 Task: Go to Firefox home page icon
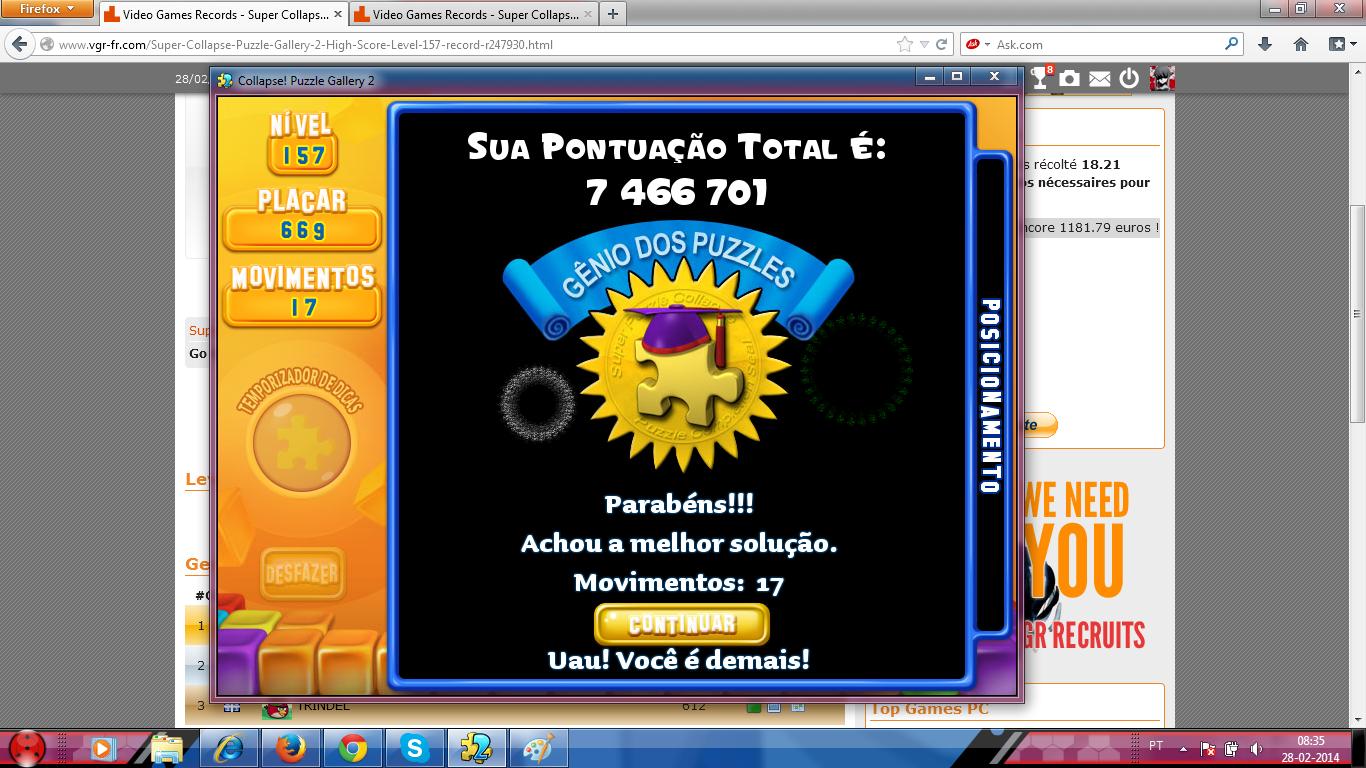coord(1301,44)
